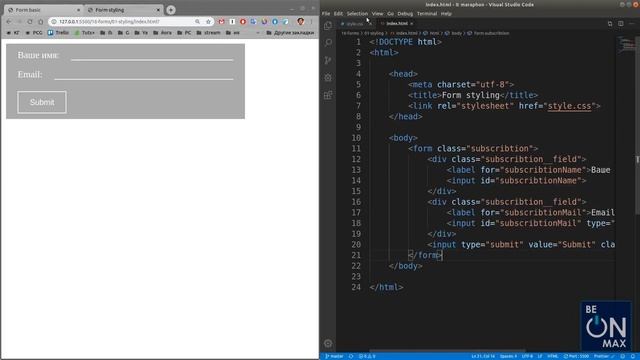
Task: Open the PC bookmarks folder
Action: (x=184, y=33)
